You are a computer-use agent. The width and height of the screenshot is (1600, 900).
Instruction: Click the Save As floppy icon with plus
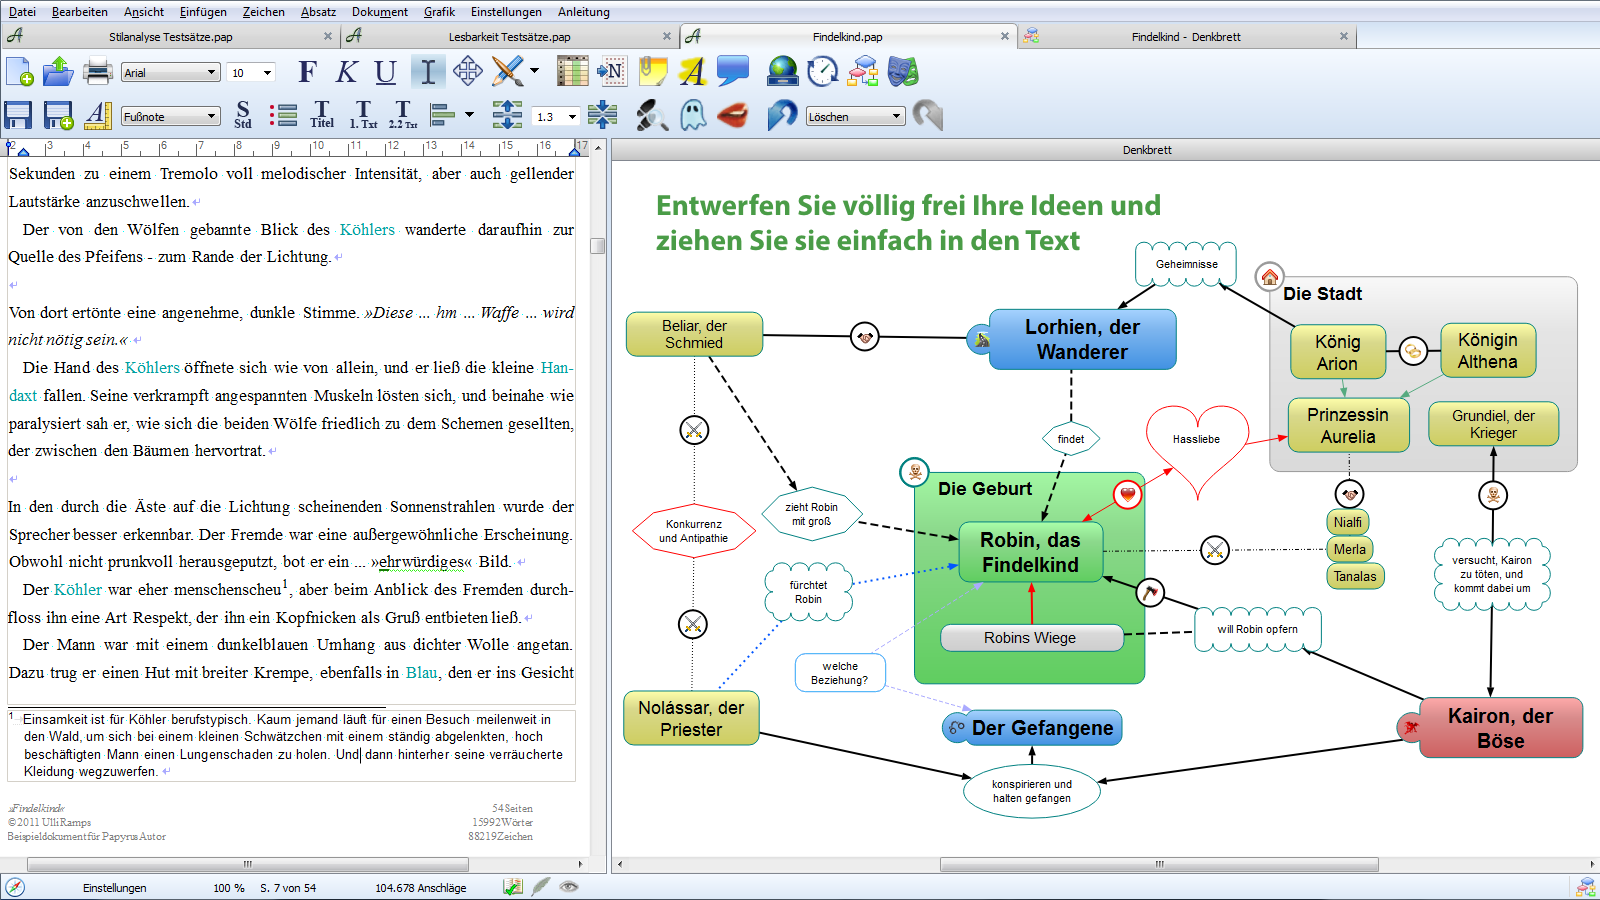pos(58,116)
